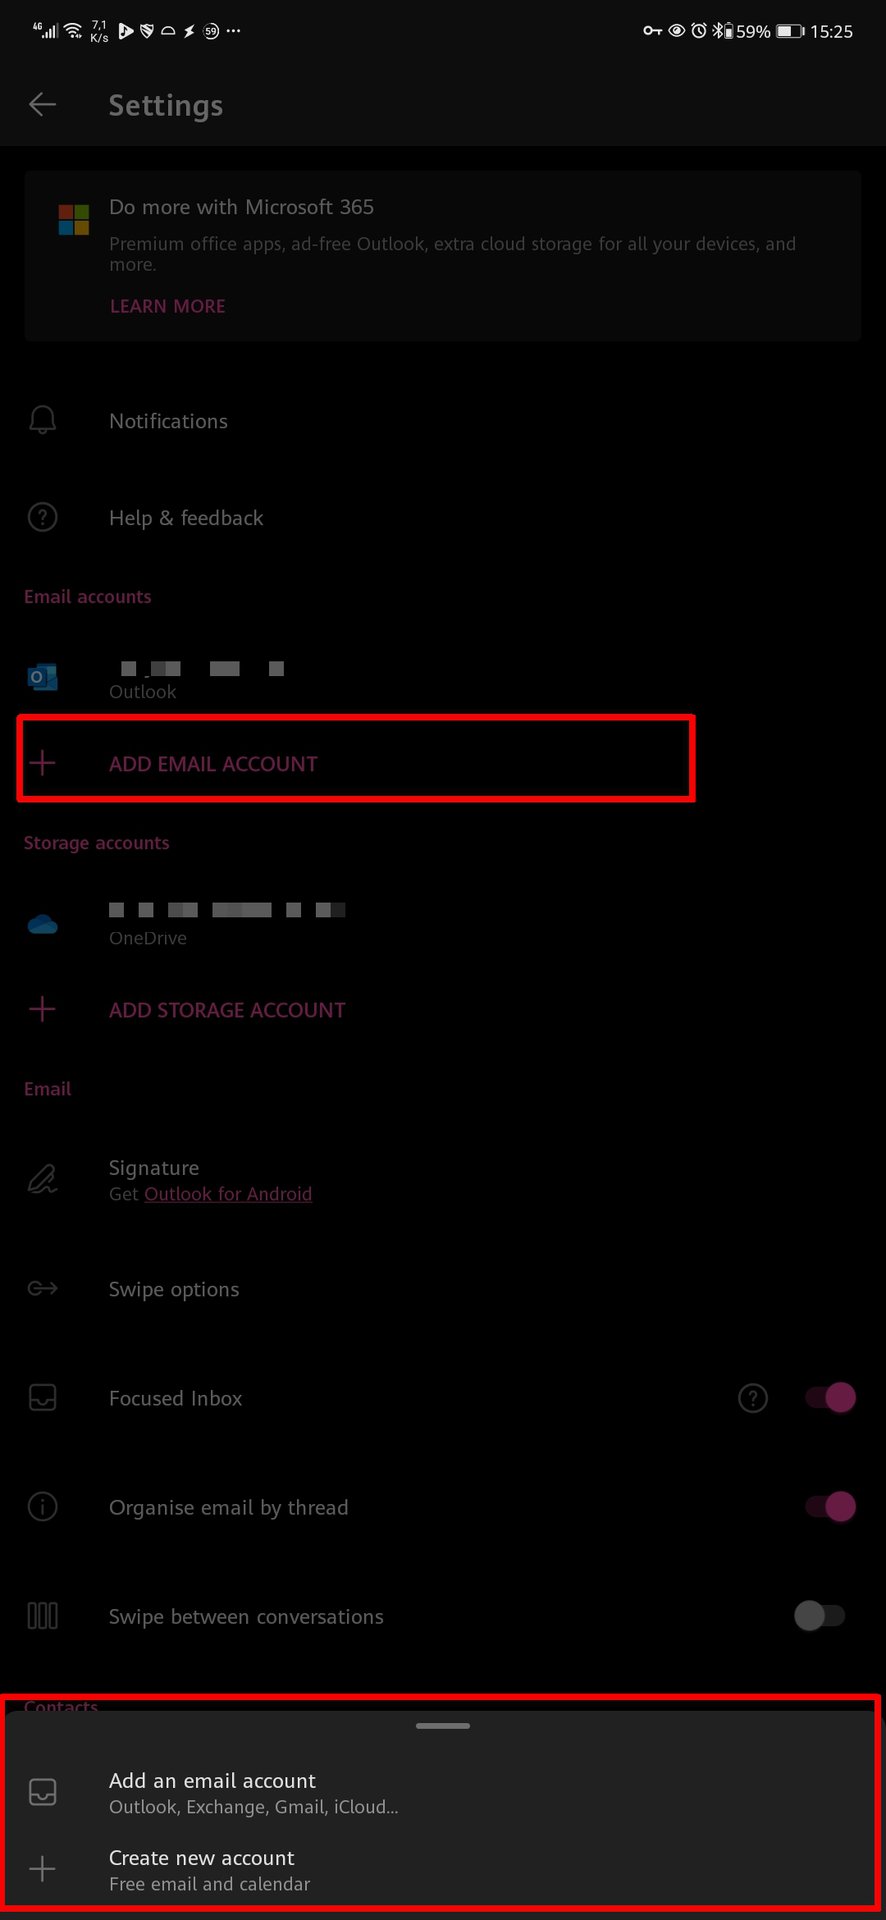Click the Focused Inbox help question icon
Viewport: 886px width, 1920px height.
pyautogui.click(x=752, y=1398)
